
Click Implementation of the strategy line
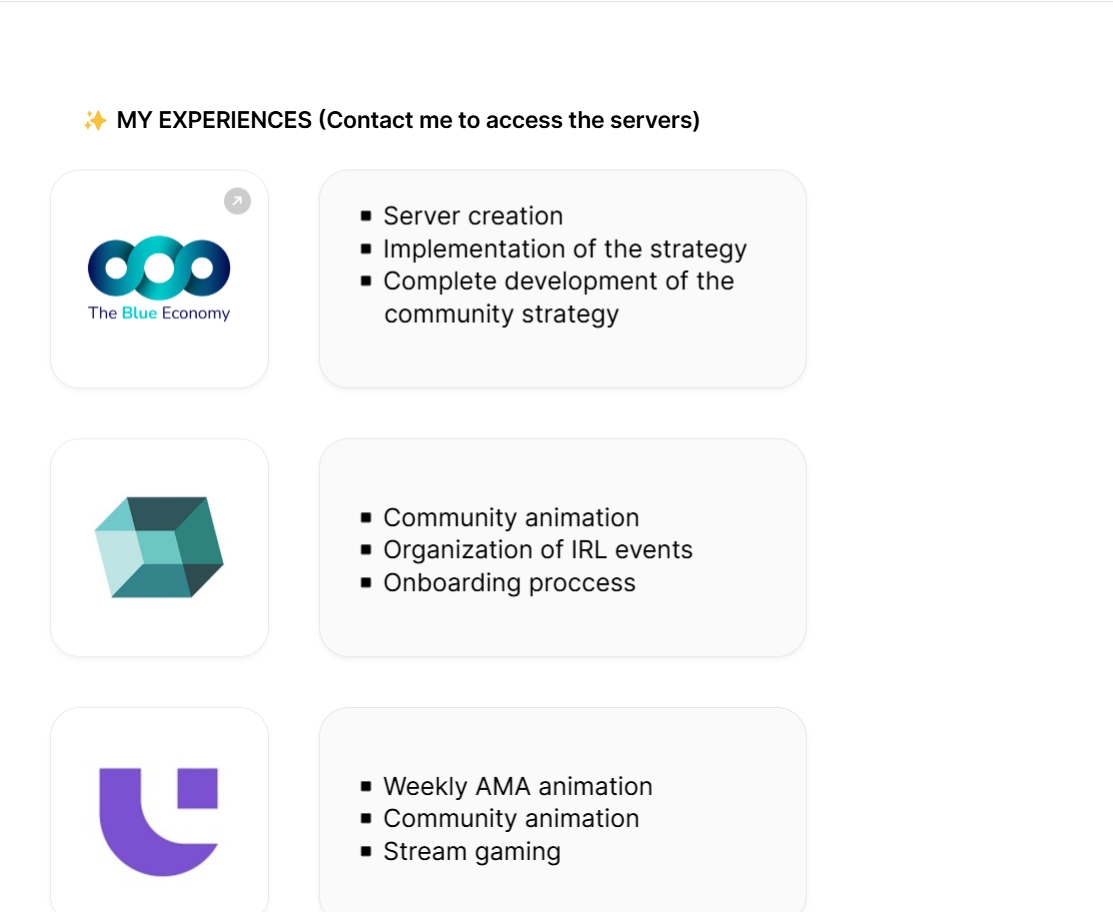pos(554,248)
